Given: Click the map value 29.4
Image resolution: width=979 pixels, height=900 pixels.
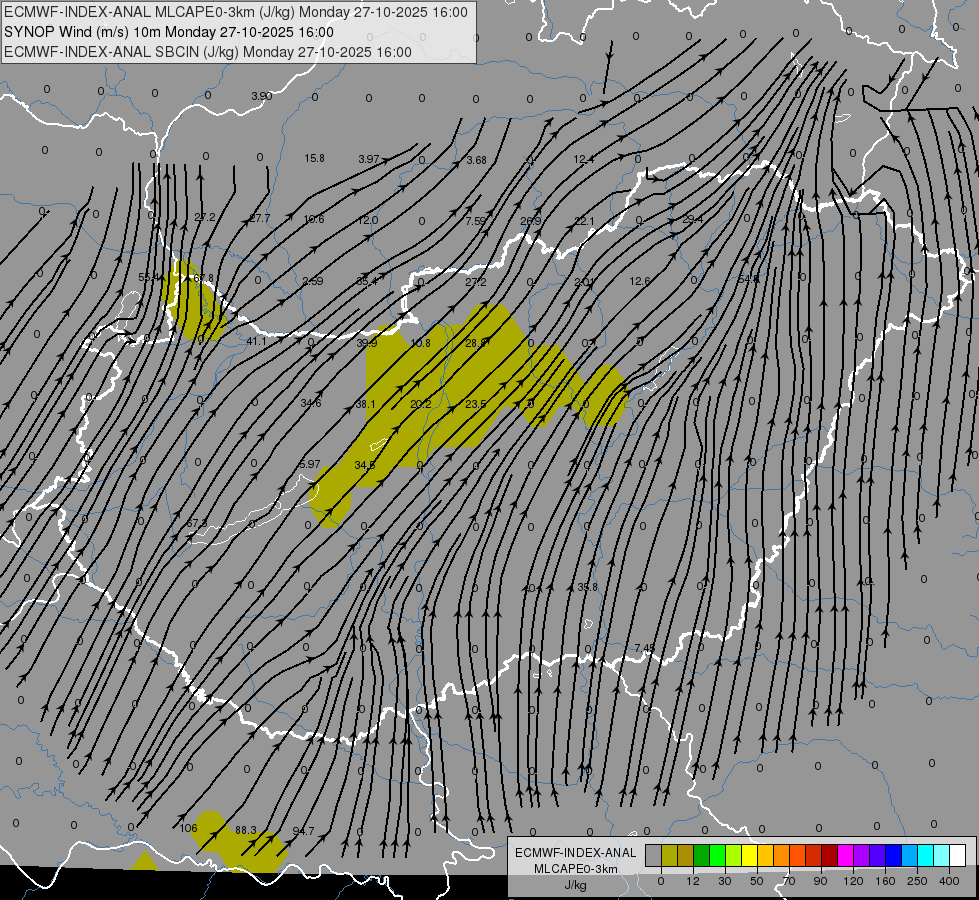Looking at the screenshot, I should (x=692, y=219).
